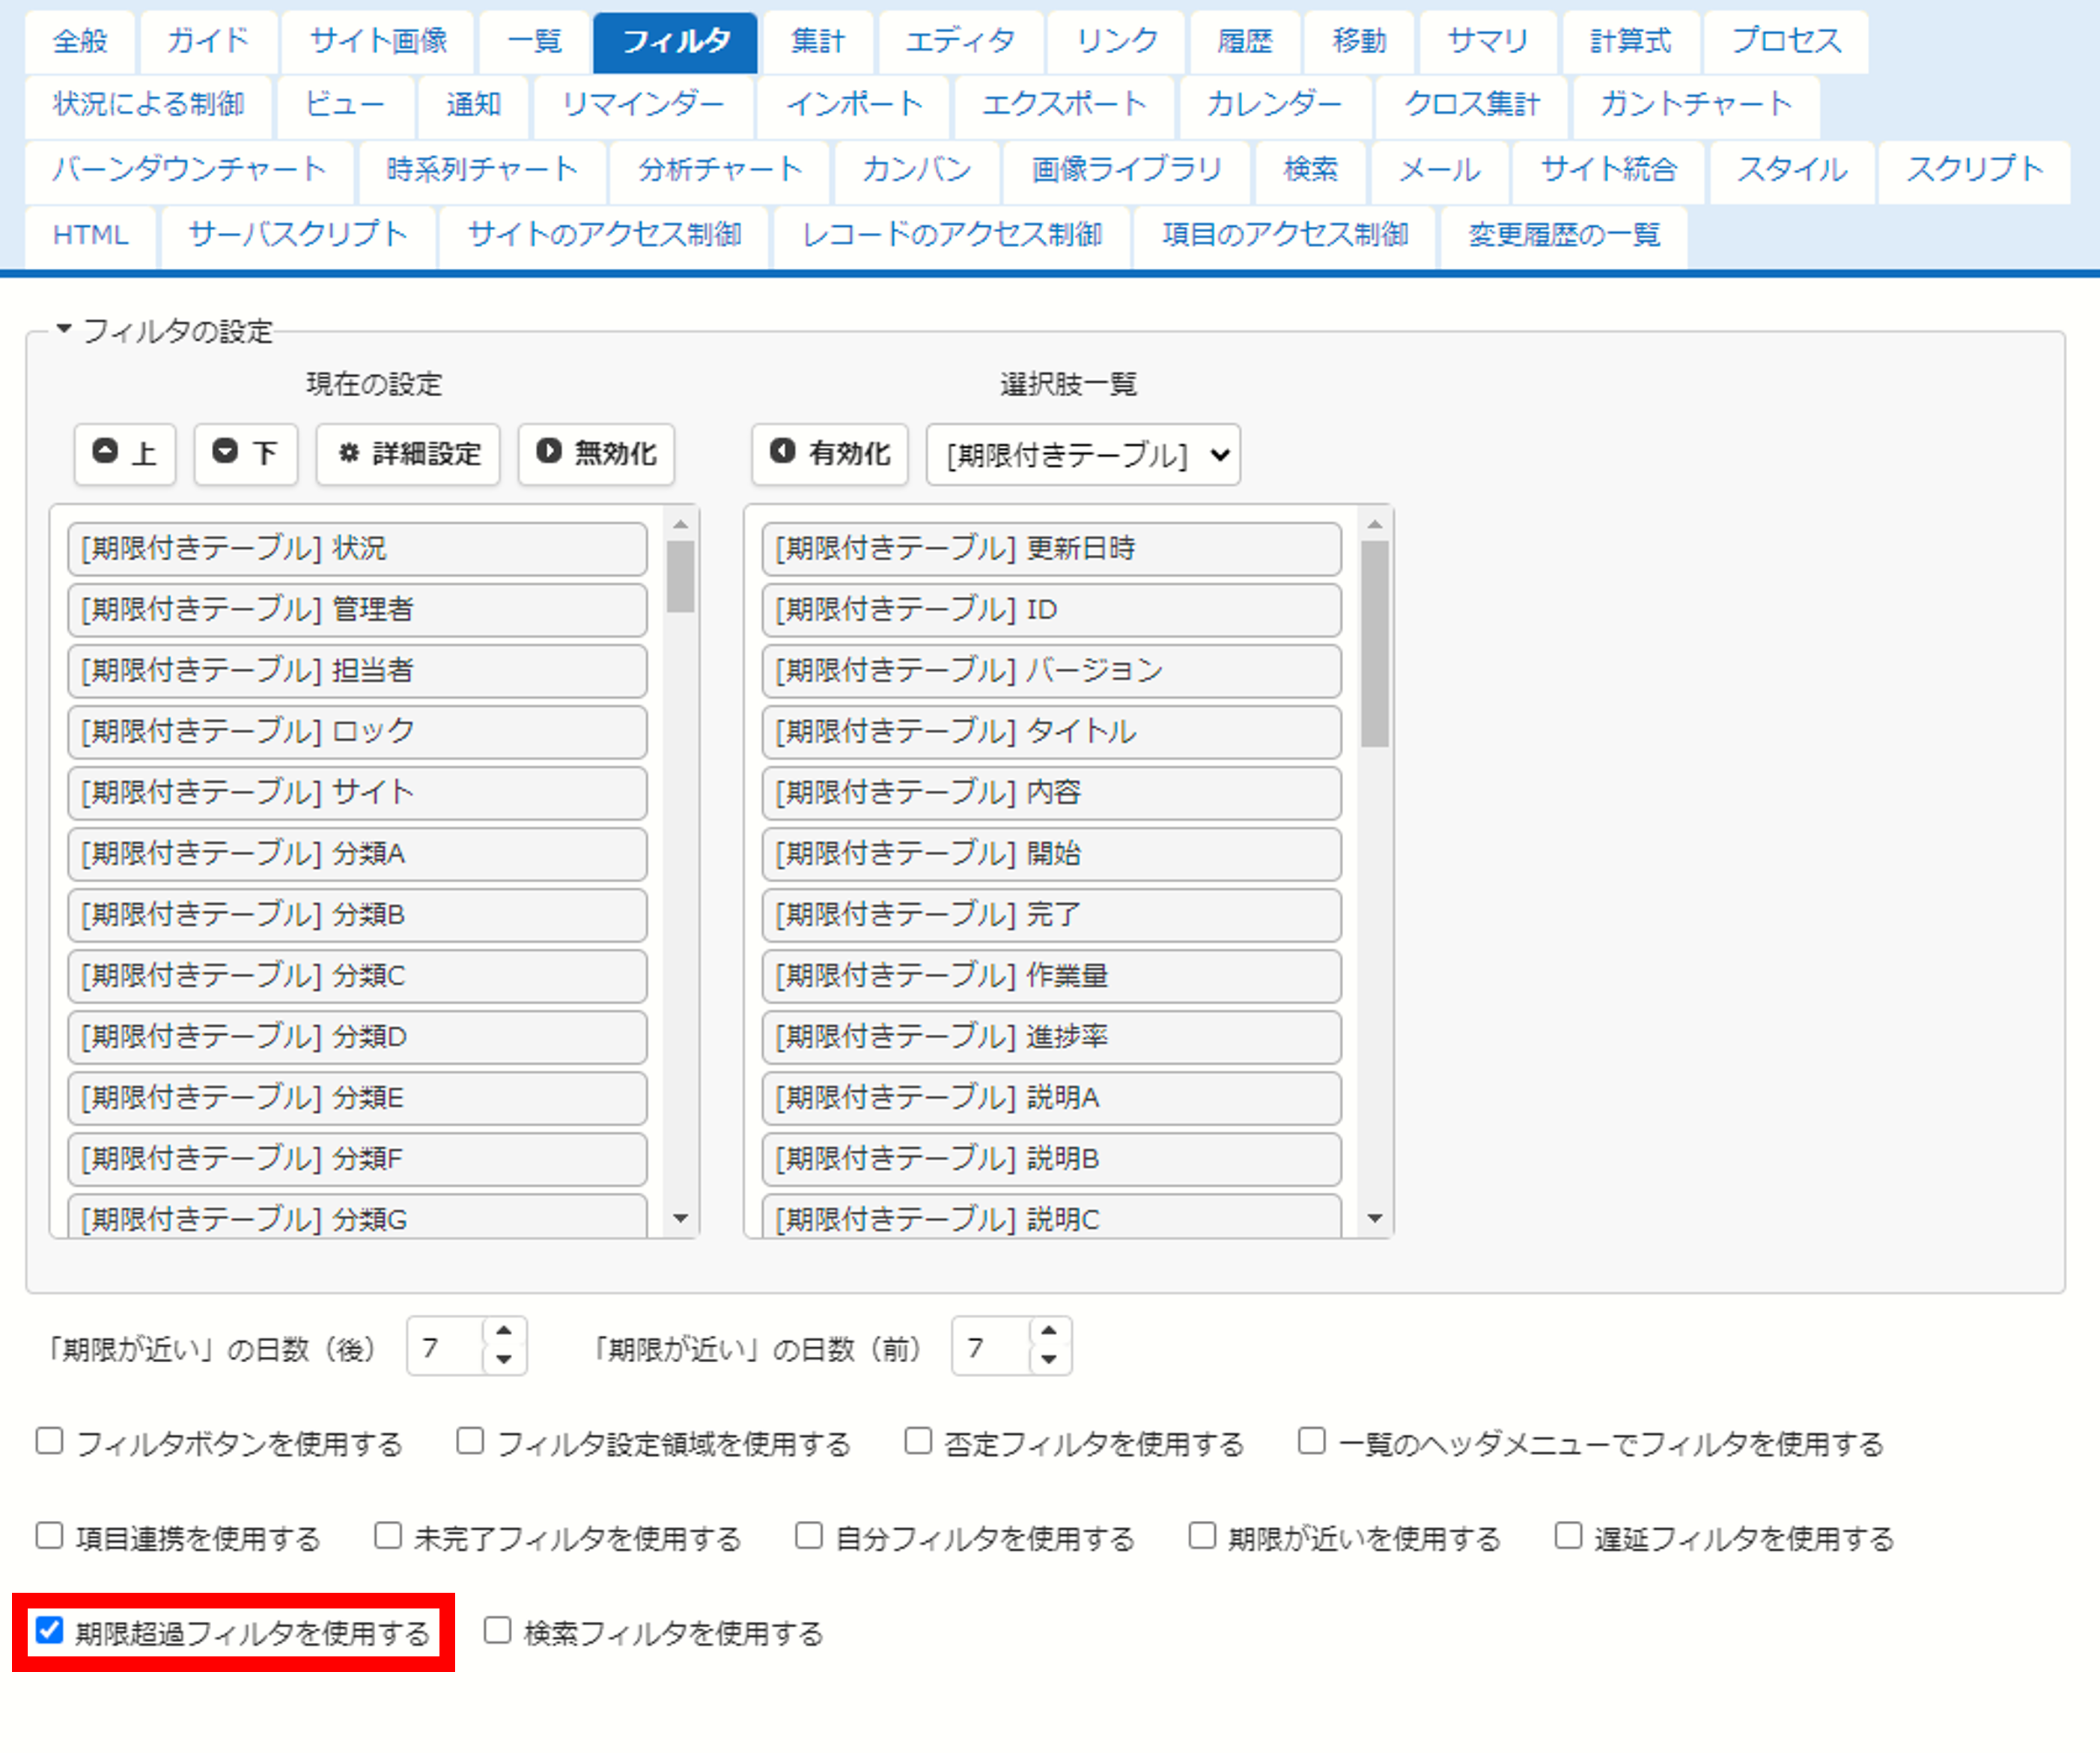Decrease 「期限が近い」の日数（前） value
2100x1753 pixels.
pos(1049,1359)
